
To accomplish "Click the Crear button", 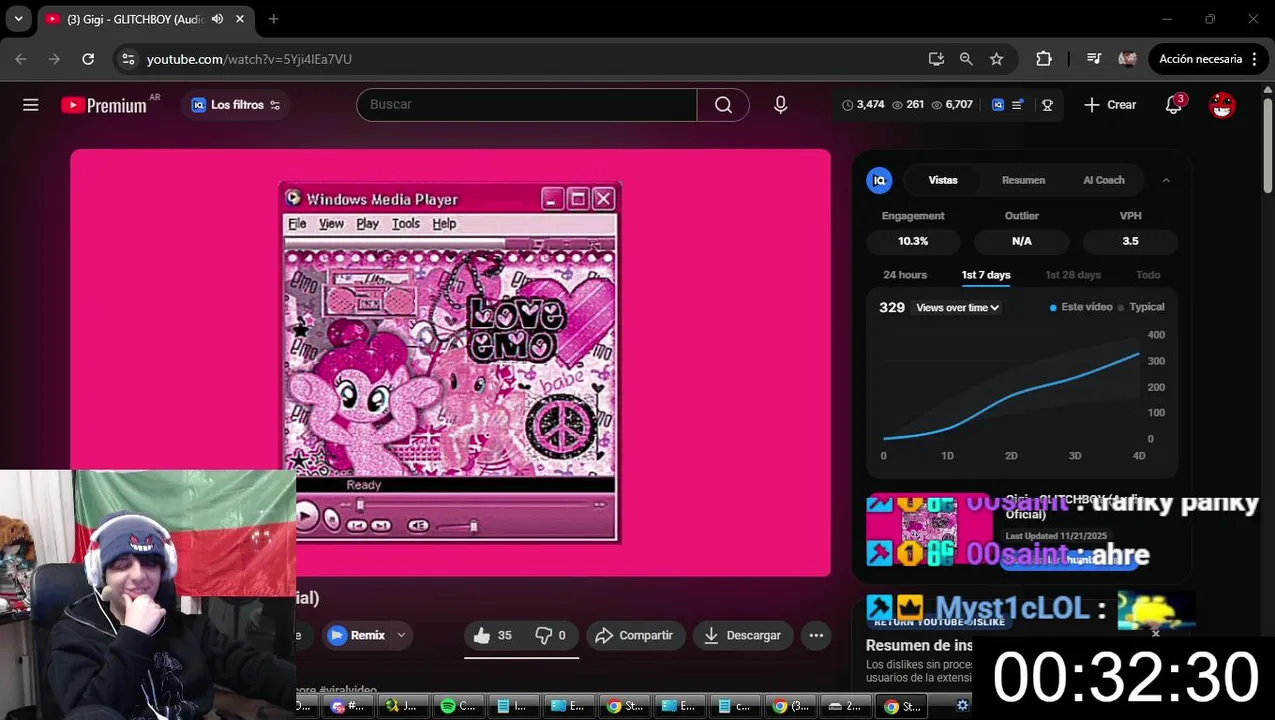I will [x=1110, y=105].
